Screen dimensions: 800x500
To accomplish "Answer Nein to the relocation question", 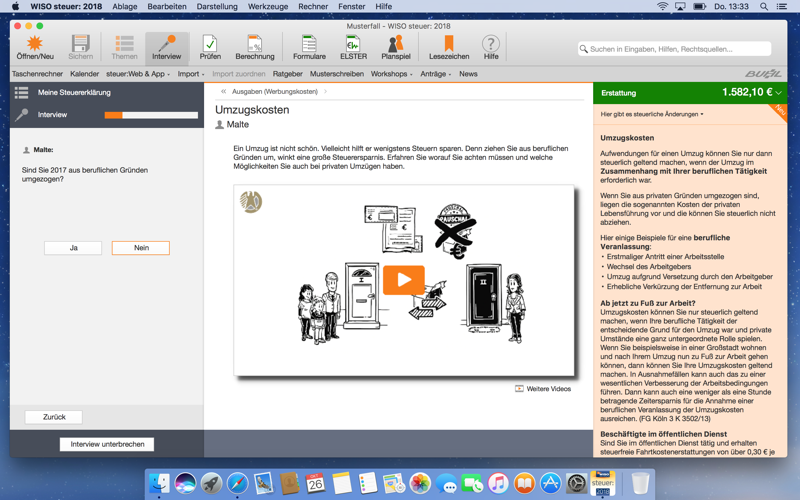I will [x=141, y=248].
